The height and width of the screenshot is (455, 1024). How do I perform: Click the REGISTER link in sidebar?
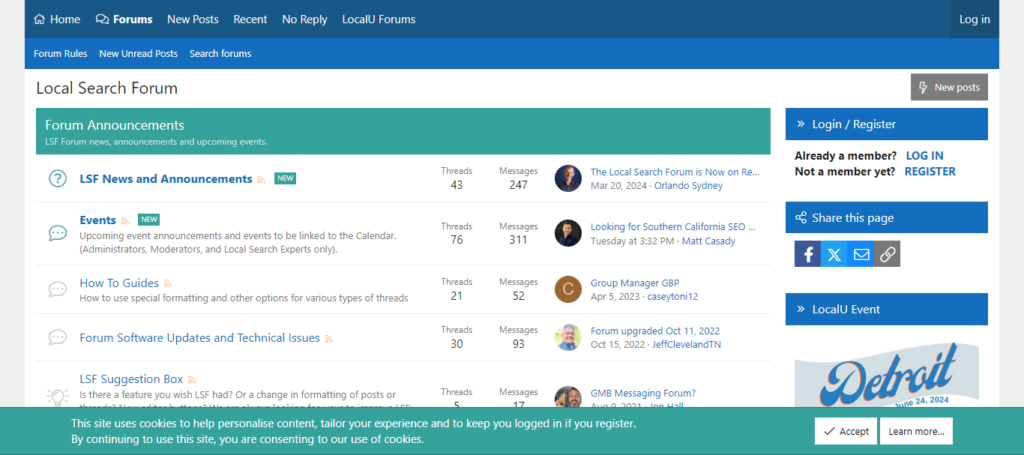tap(929, 171)
